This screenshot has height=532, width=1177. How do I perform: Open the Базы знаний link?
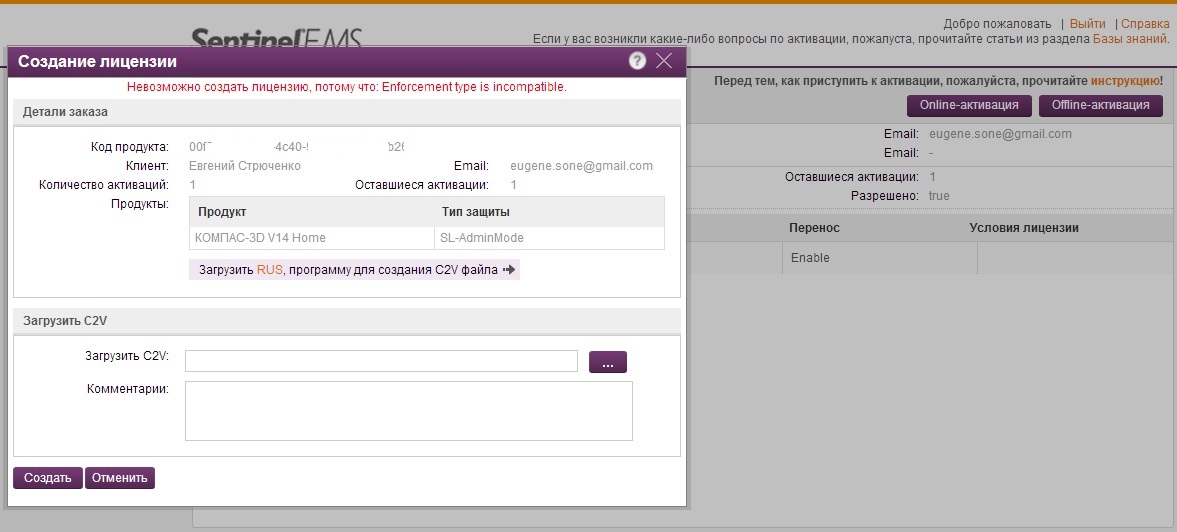[1130, 39]
